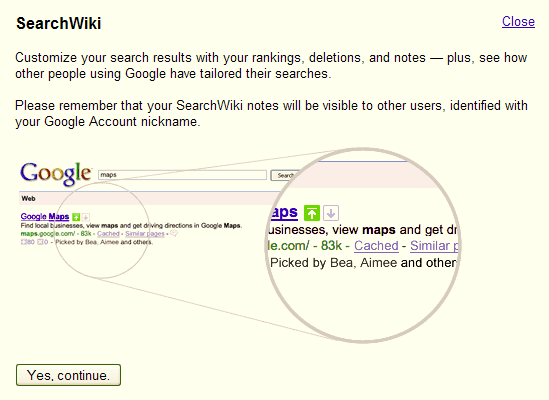Image resolution: width=549 pixels, height=400 pixels.
Task: Click the small green promote icon beside Google Maps
Action: pos(76,217)
